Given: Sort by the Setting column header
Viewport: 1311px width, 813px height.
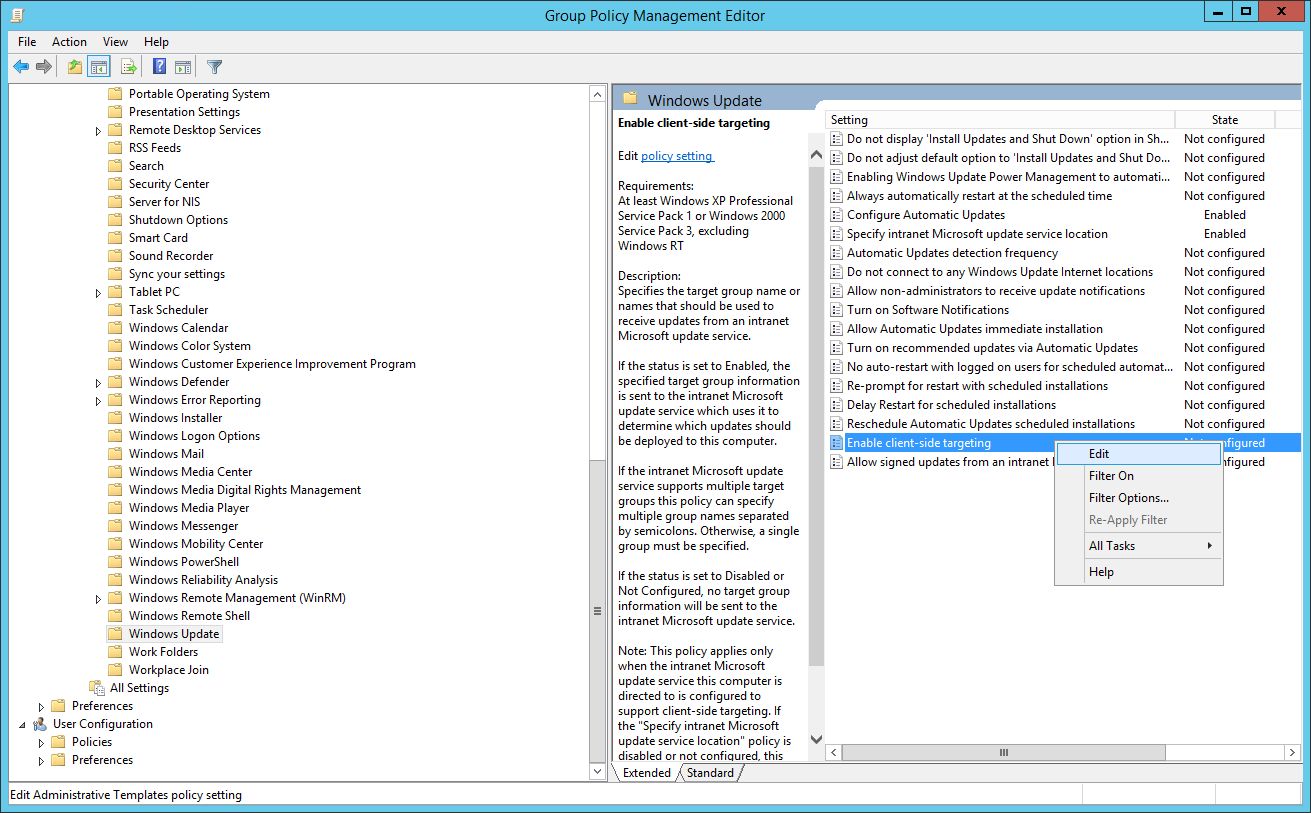Looking at the screenshot, I should [x=1000, y=120].
